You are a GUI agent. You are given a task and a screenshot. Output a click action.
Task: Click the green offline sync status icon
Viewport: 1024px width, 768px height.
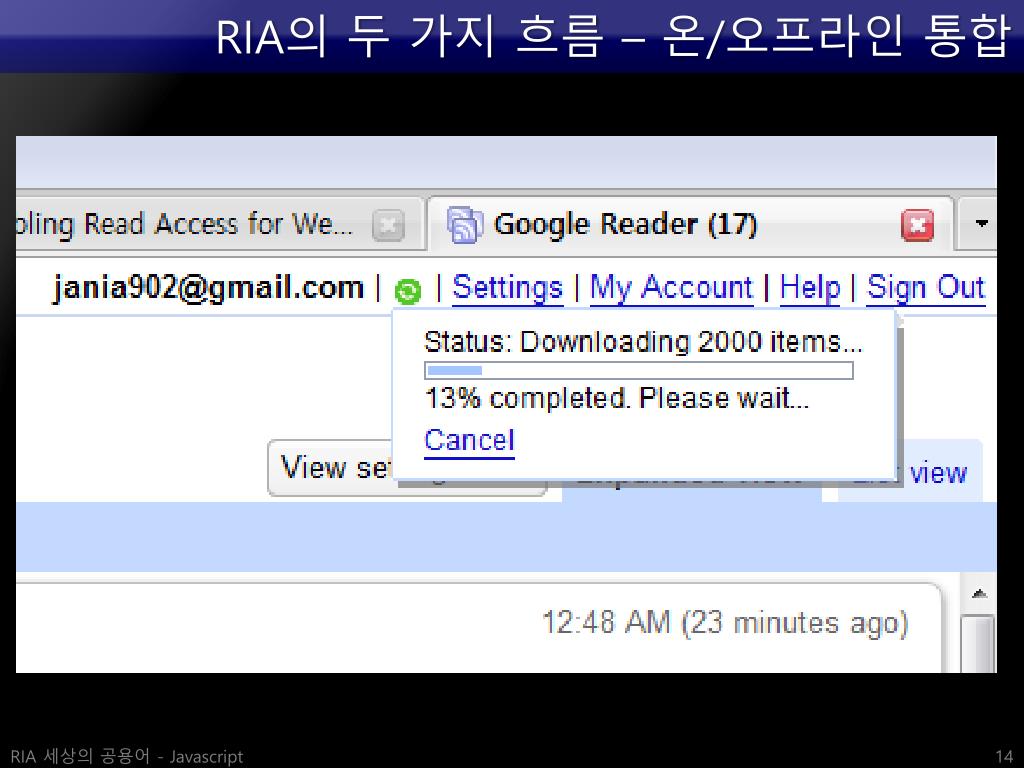[x=408, y=291]
